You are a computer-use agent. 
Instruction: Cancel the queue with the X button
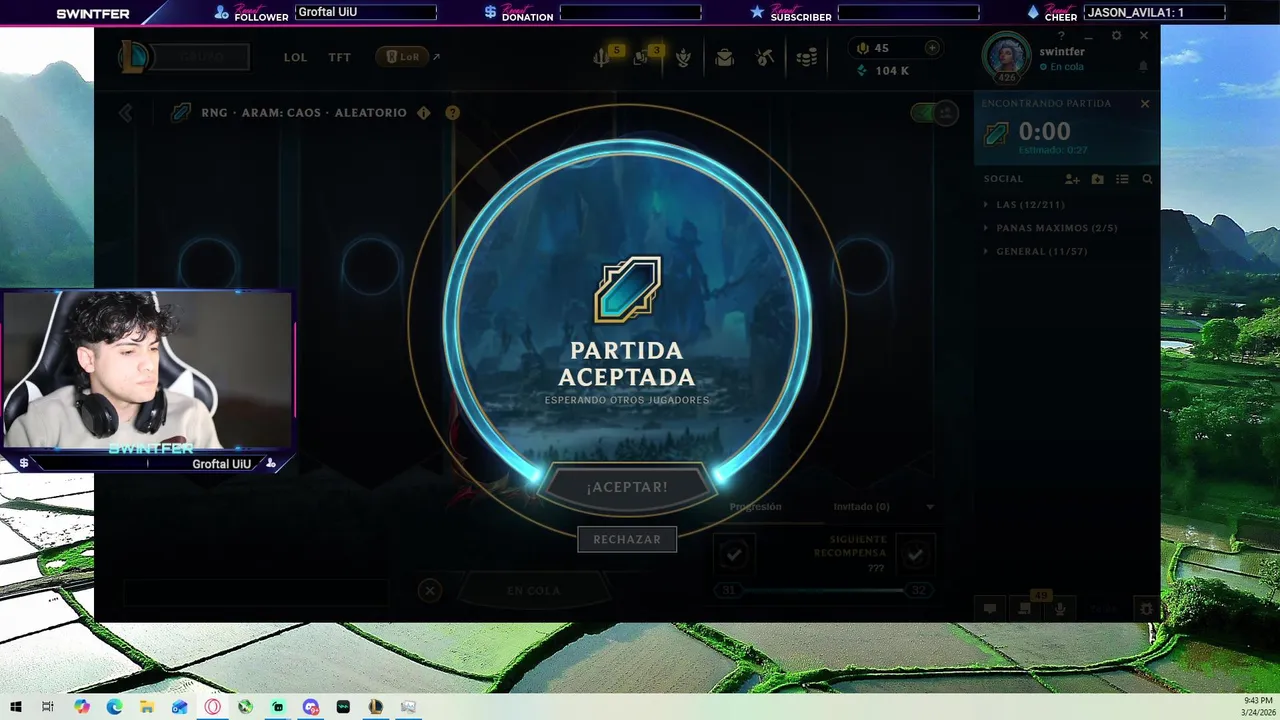tap(430, 590)
